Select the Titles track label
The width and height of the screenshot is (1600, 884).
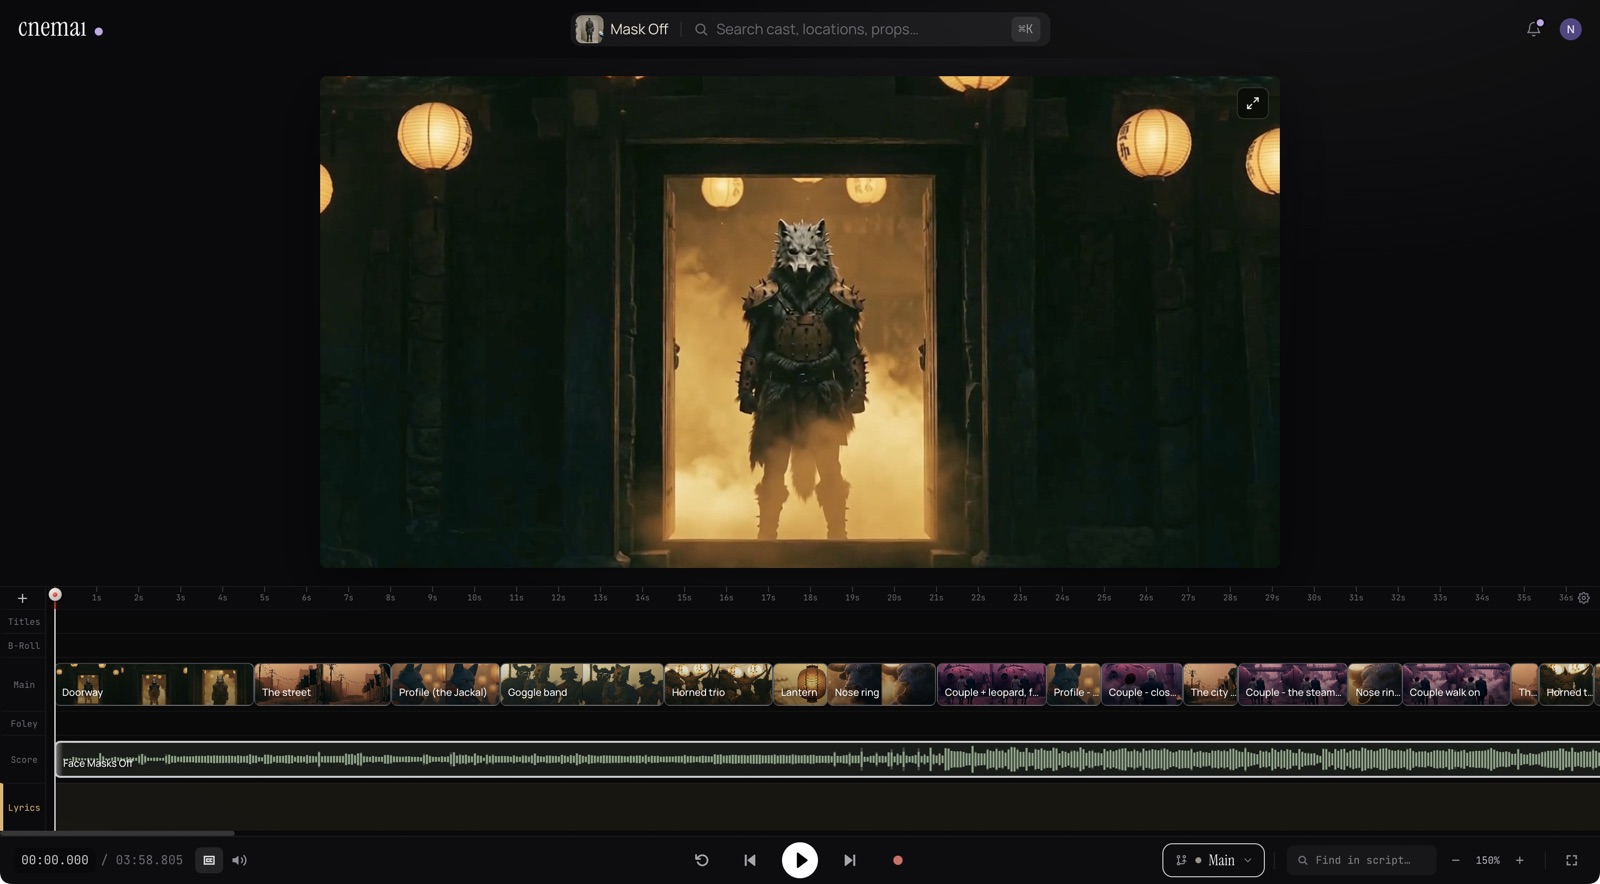point(24,622)
